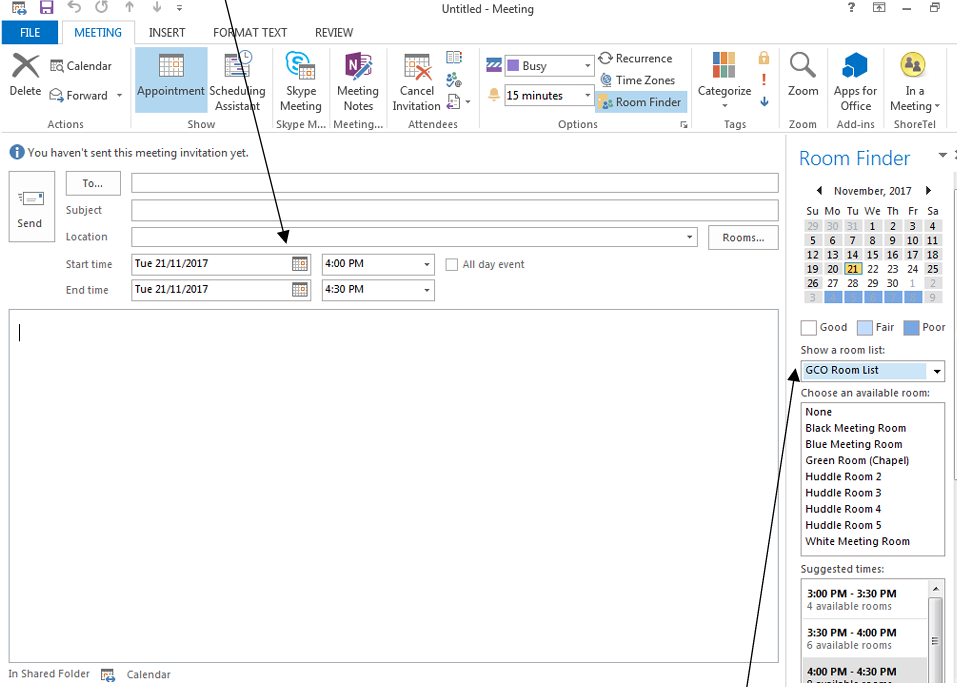Expand the GCO Room List dropdown
The width and height of the screenshot is (957, 687).
937,371
